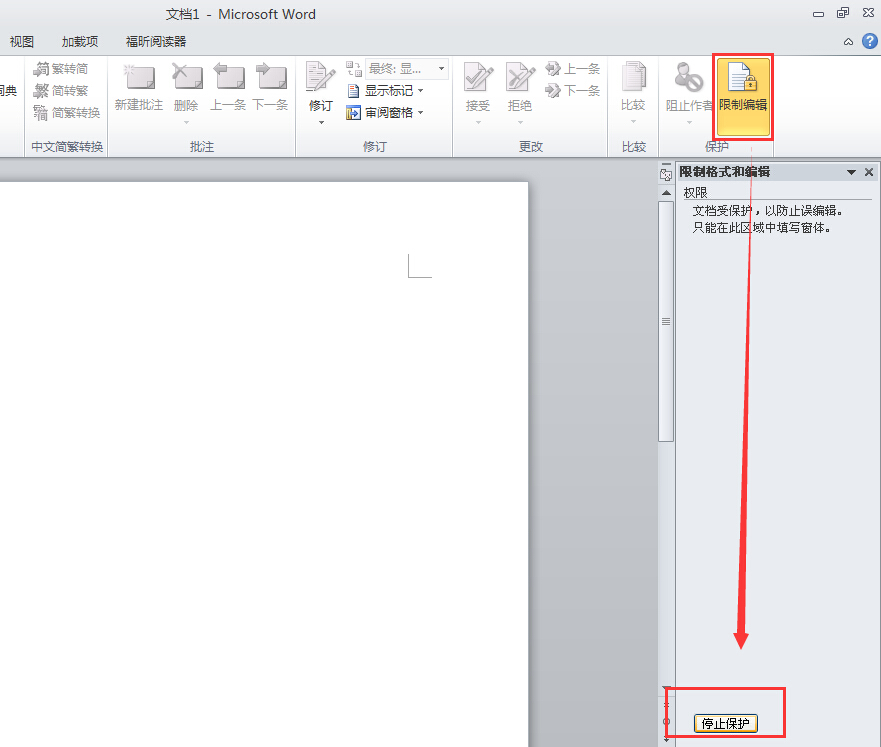
Task: Click the Show Markup (显示标记) icon
Action: pyautogui.click(x=353, y=90)
